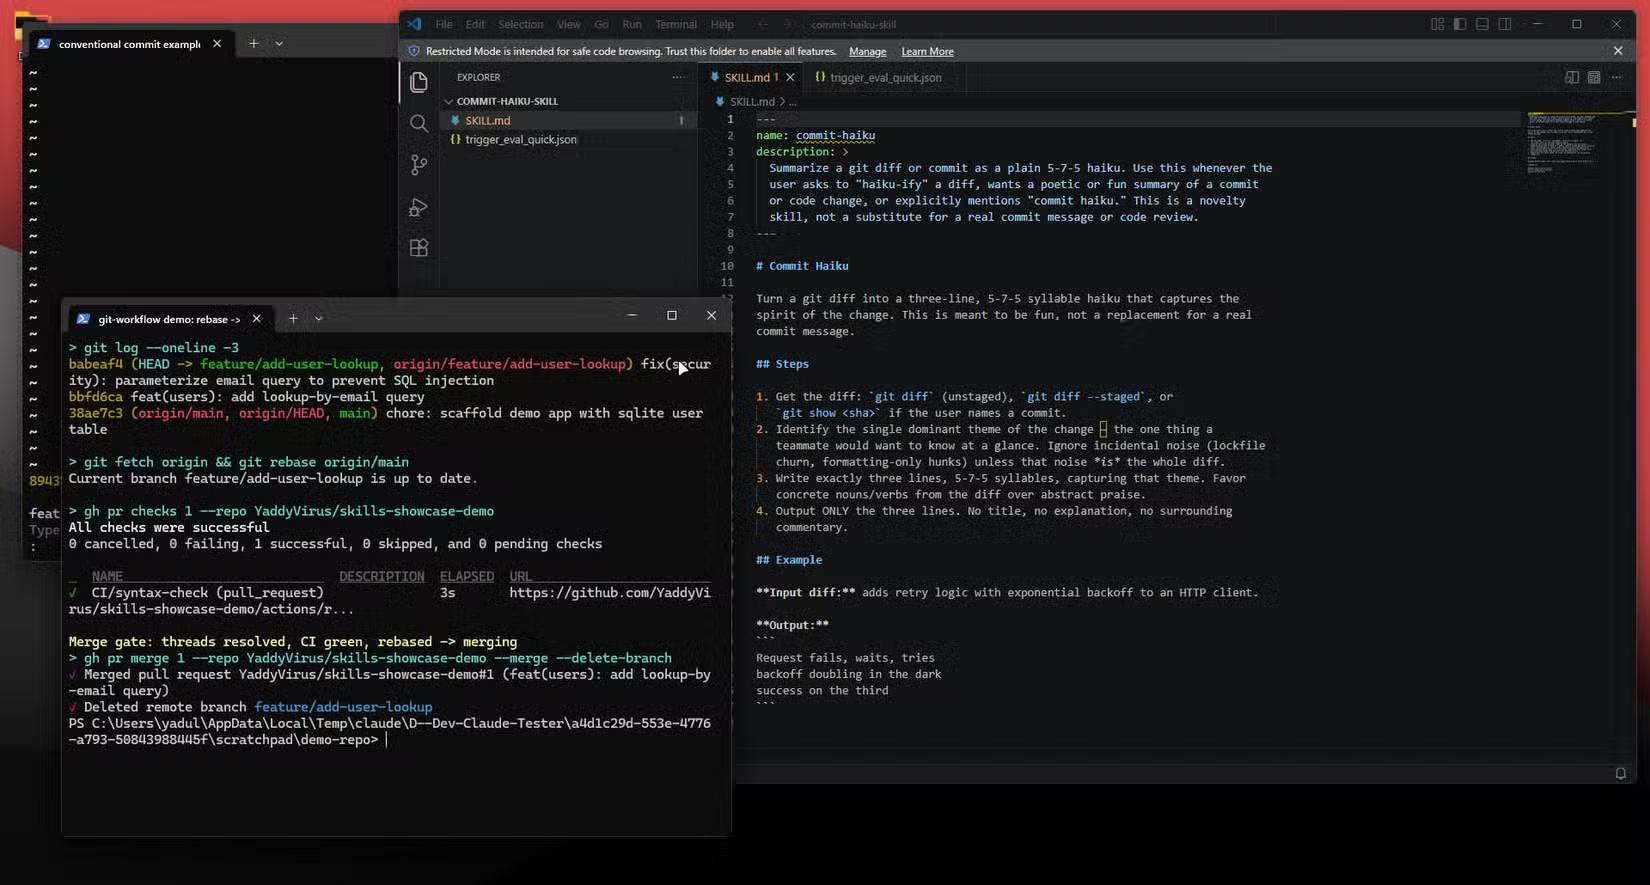Open the Explorer view in VS Code activity bar
This screenshot has width=1650, height=885.
pos(419,82)
